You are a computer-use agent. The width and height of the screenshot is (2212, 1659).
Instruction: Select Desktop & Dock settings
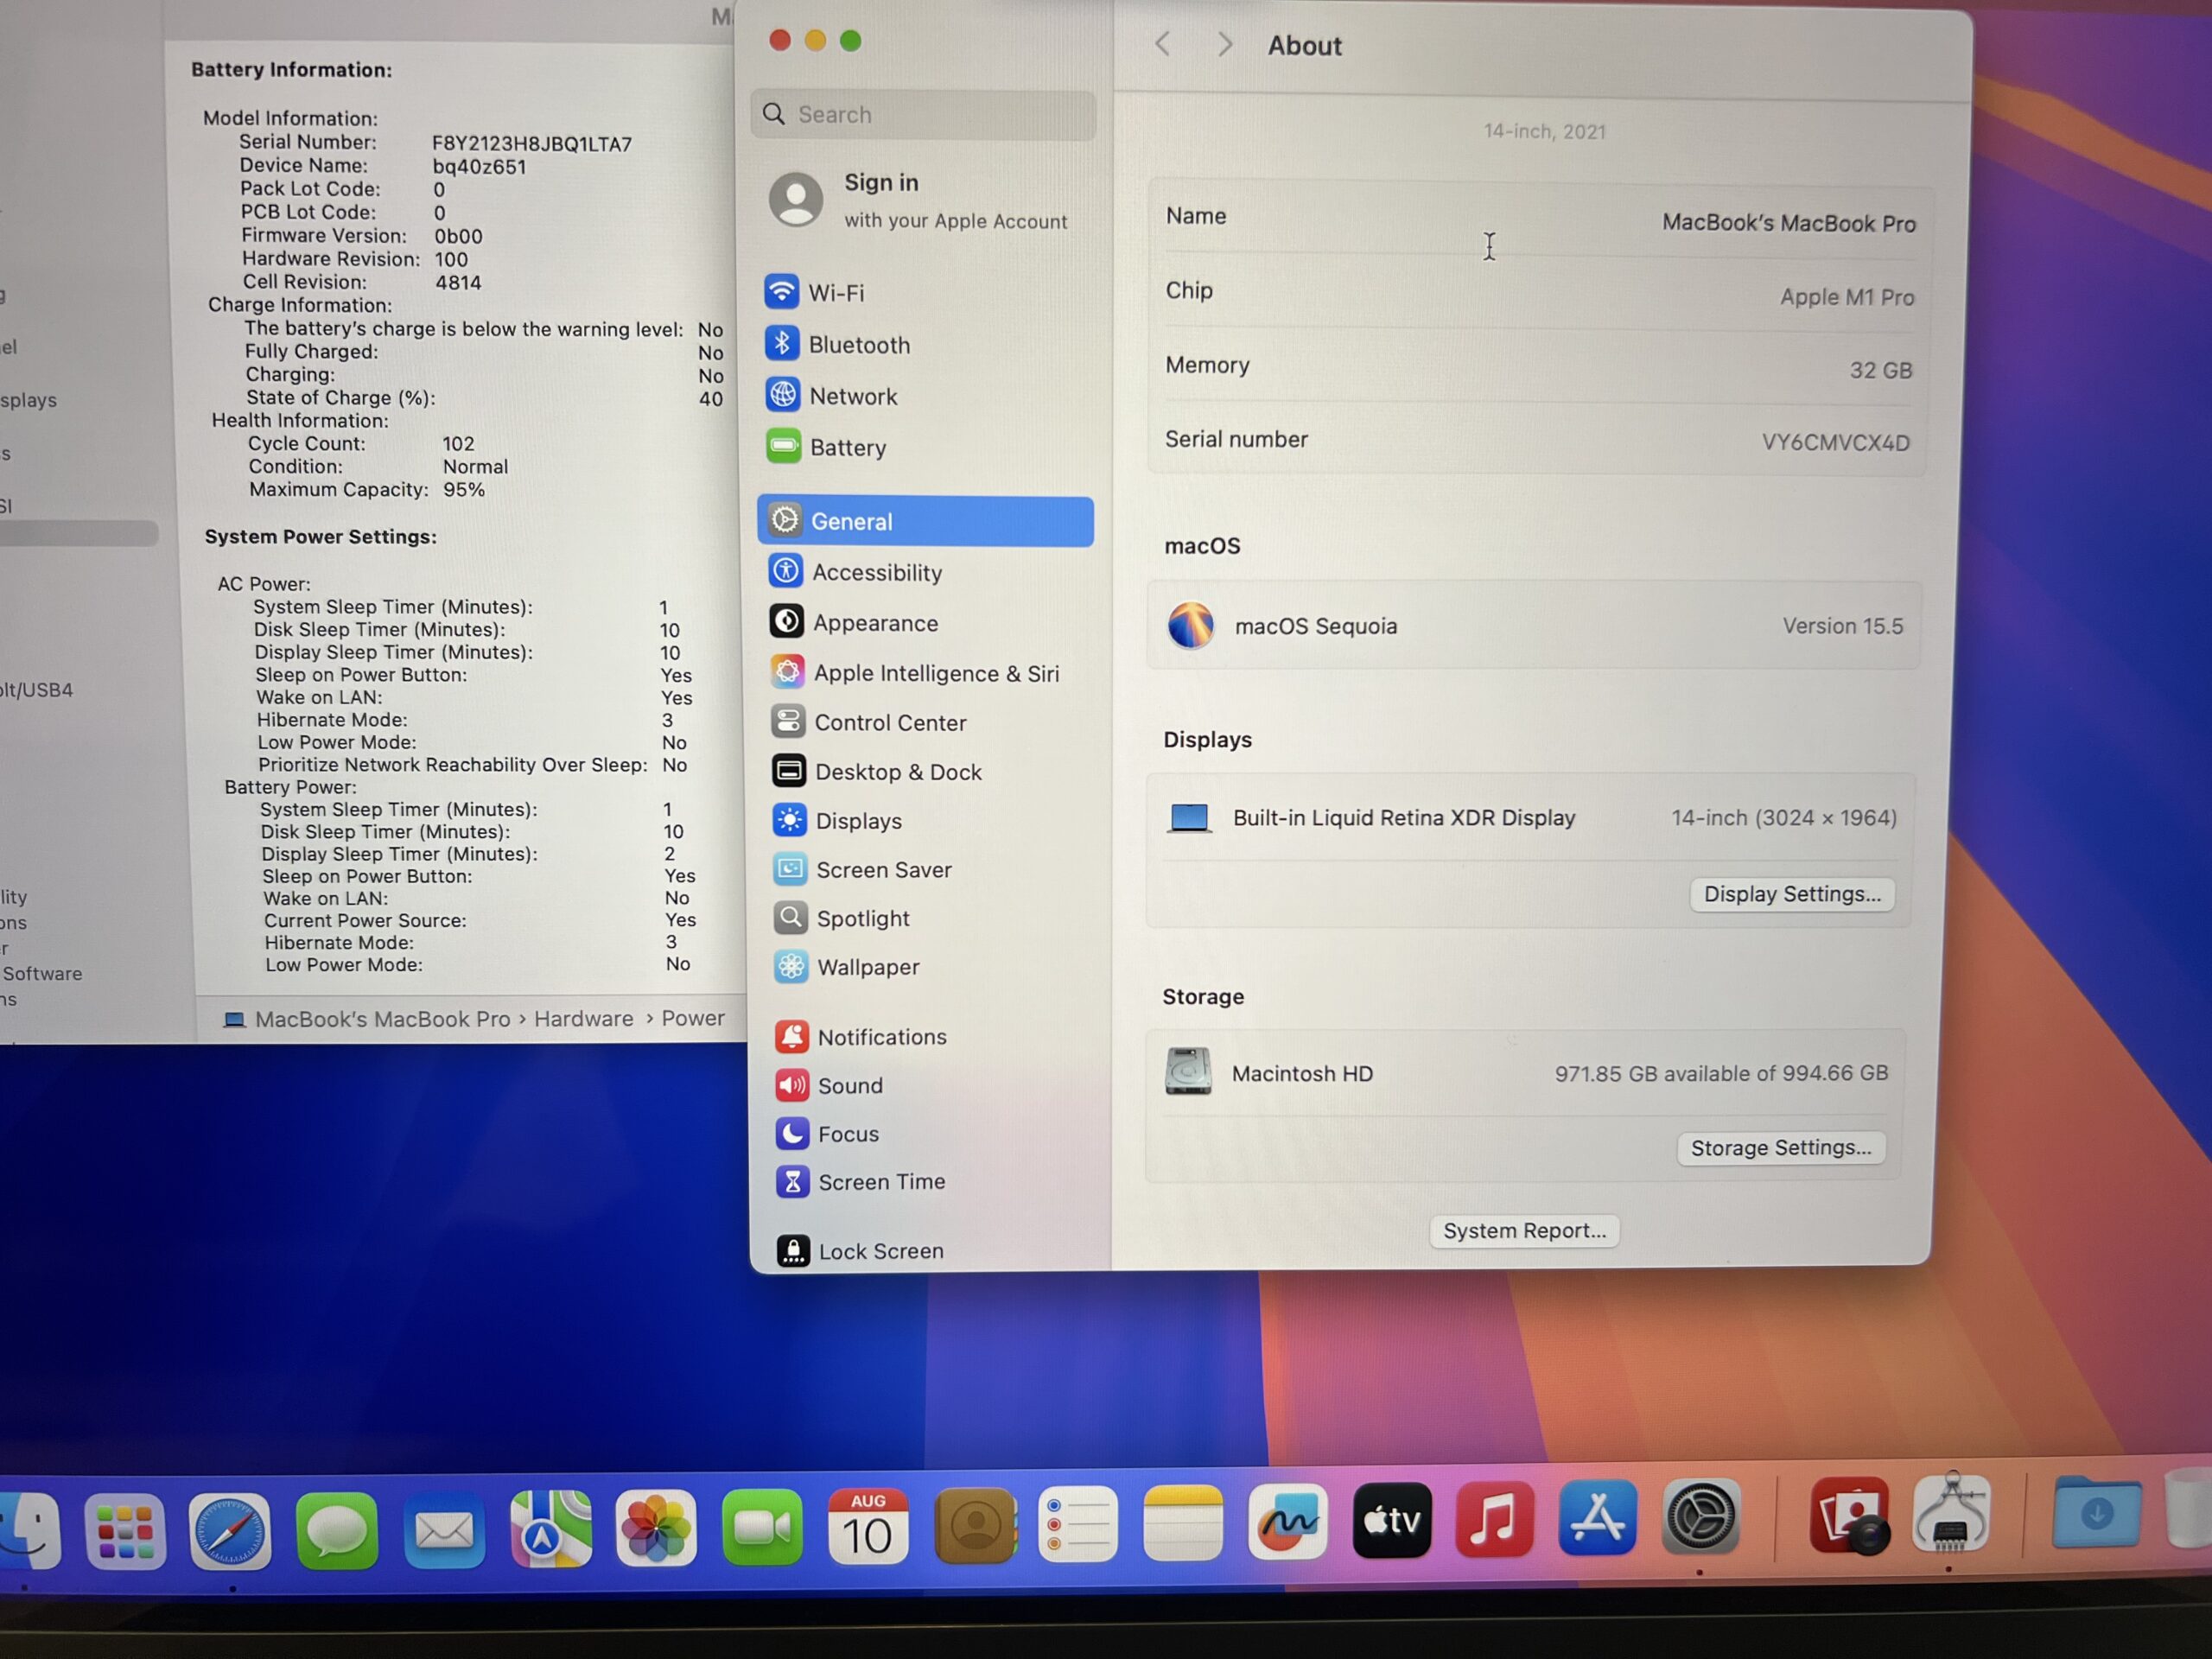[897, 771]
